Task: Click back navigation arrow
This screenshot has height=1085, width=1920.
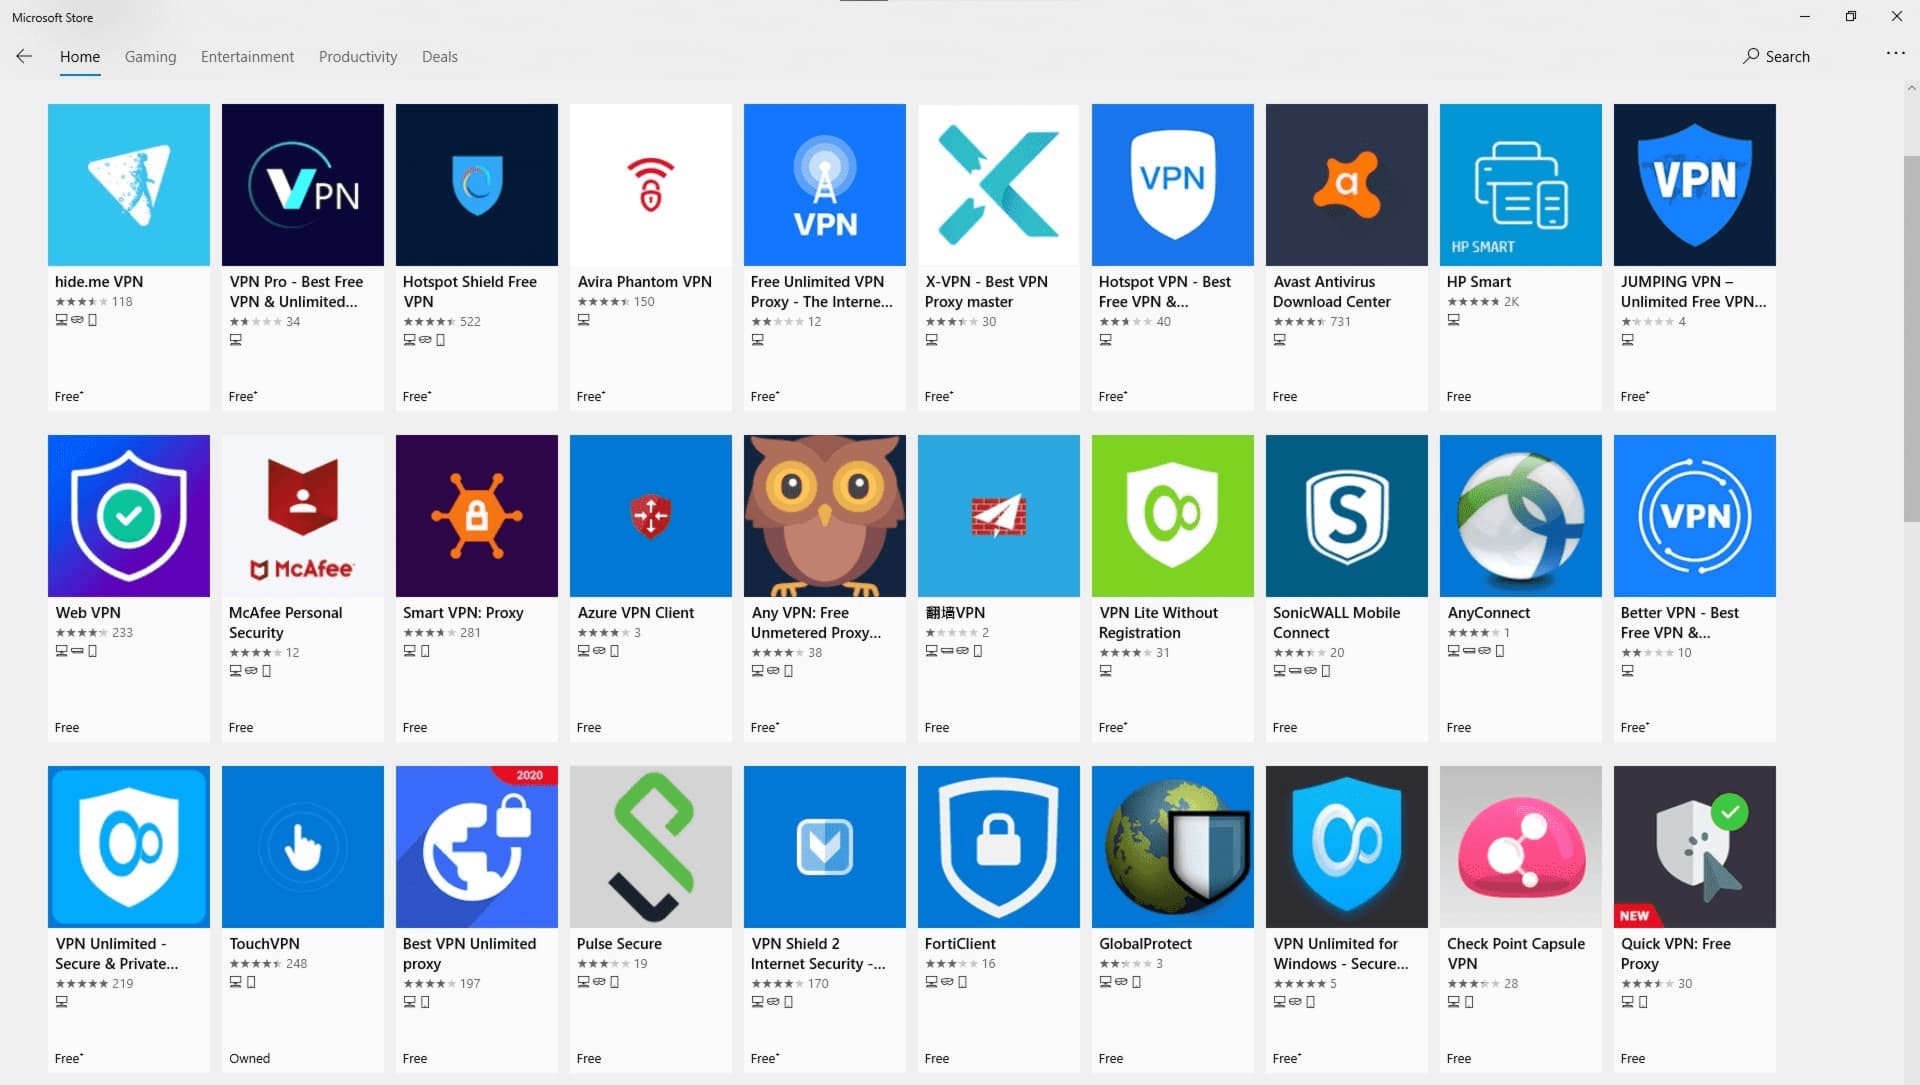Action: [x=24, y=54]
